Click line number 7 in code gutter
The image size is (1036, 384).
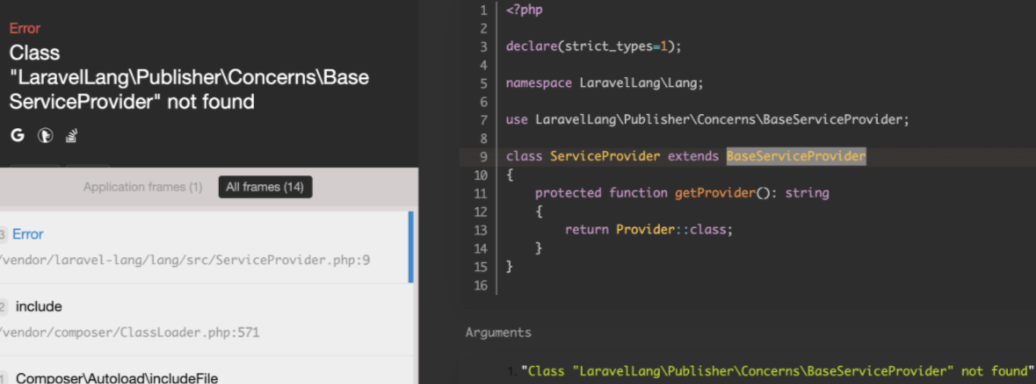coord(484,120)
